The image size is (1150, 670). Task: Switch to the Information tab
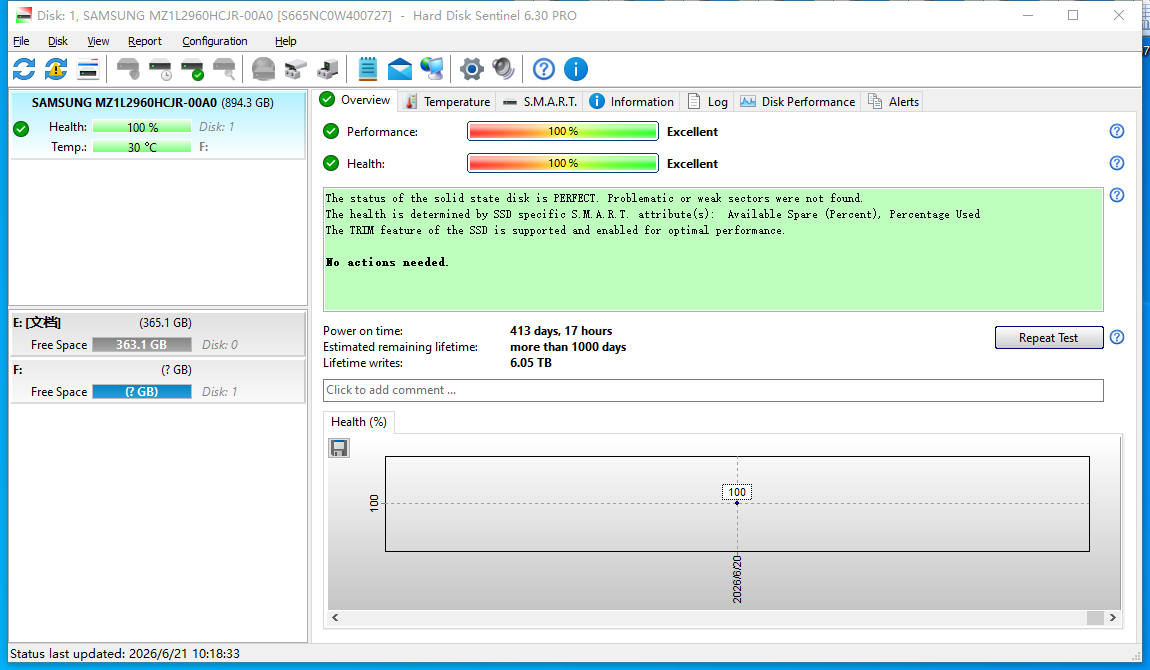click(631, 102)
